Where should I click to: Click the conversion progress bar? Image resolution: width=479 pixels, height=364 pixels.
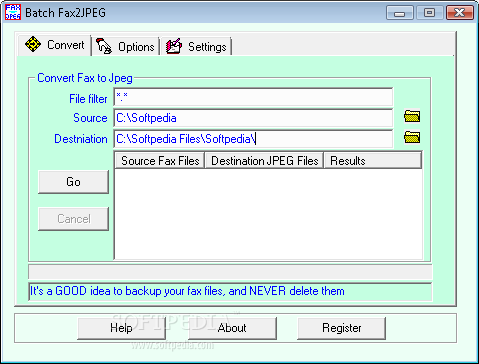pyautogui.click(x=230, y=272)
